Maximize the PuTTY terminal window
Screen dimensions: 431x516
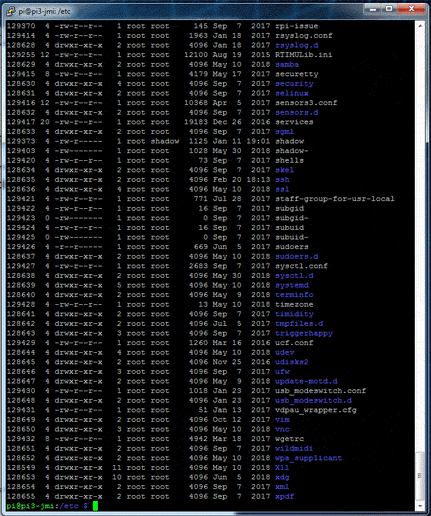coord(389,9)
